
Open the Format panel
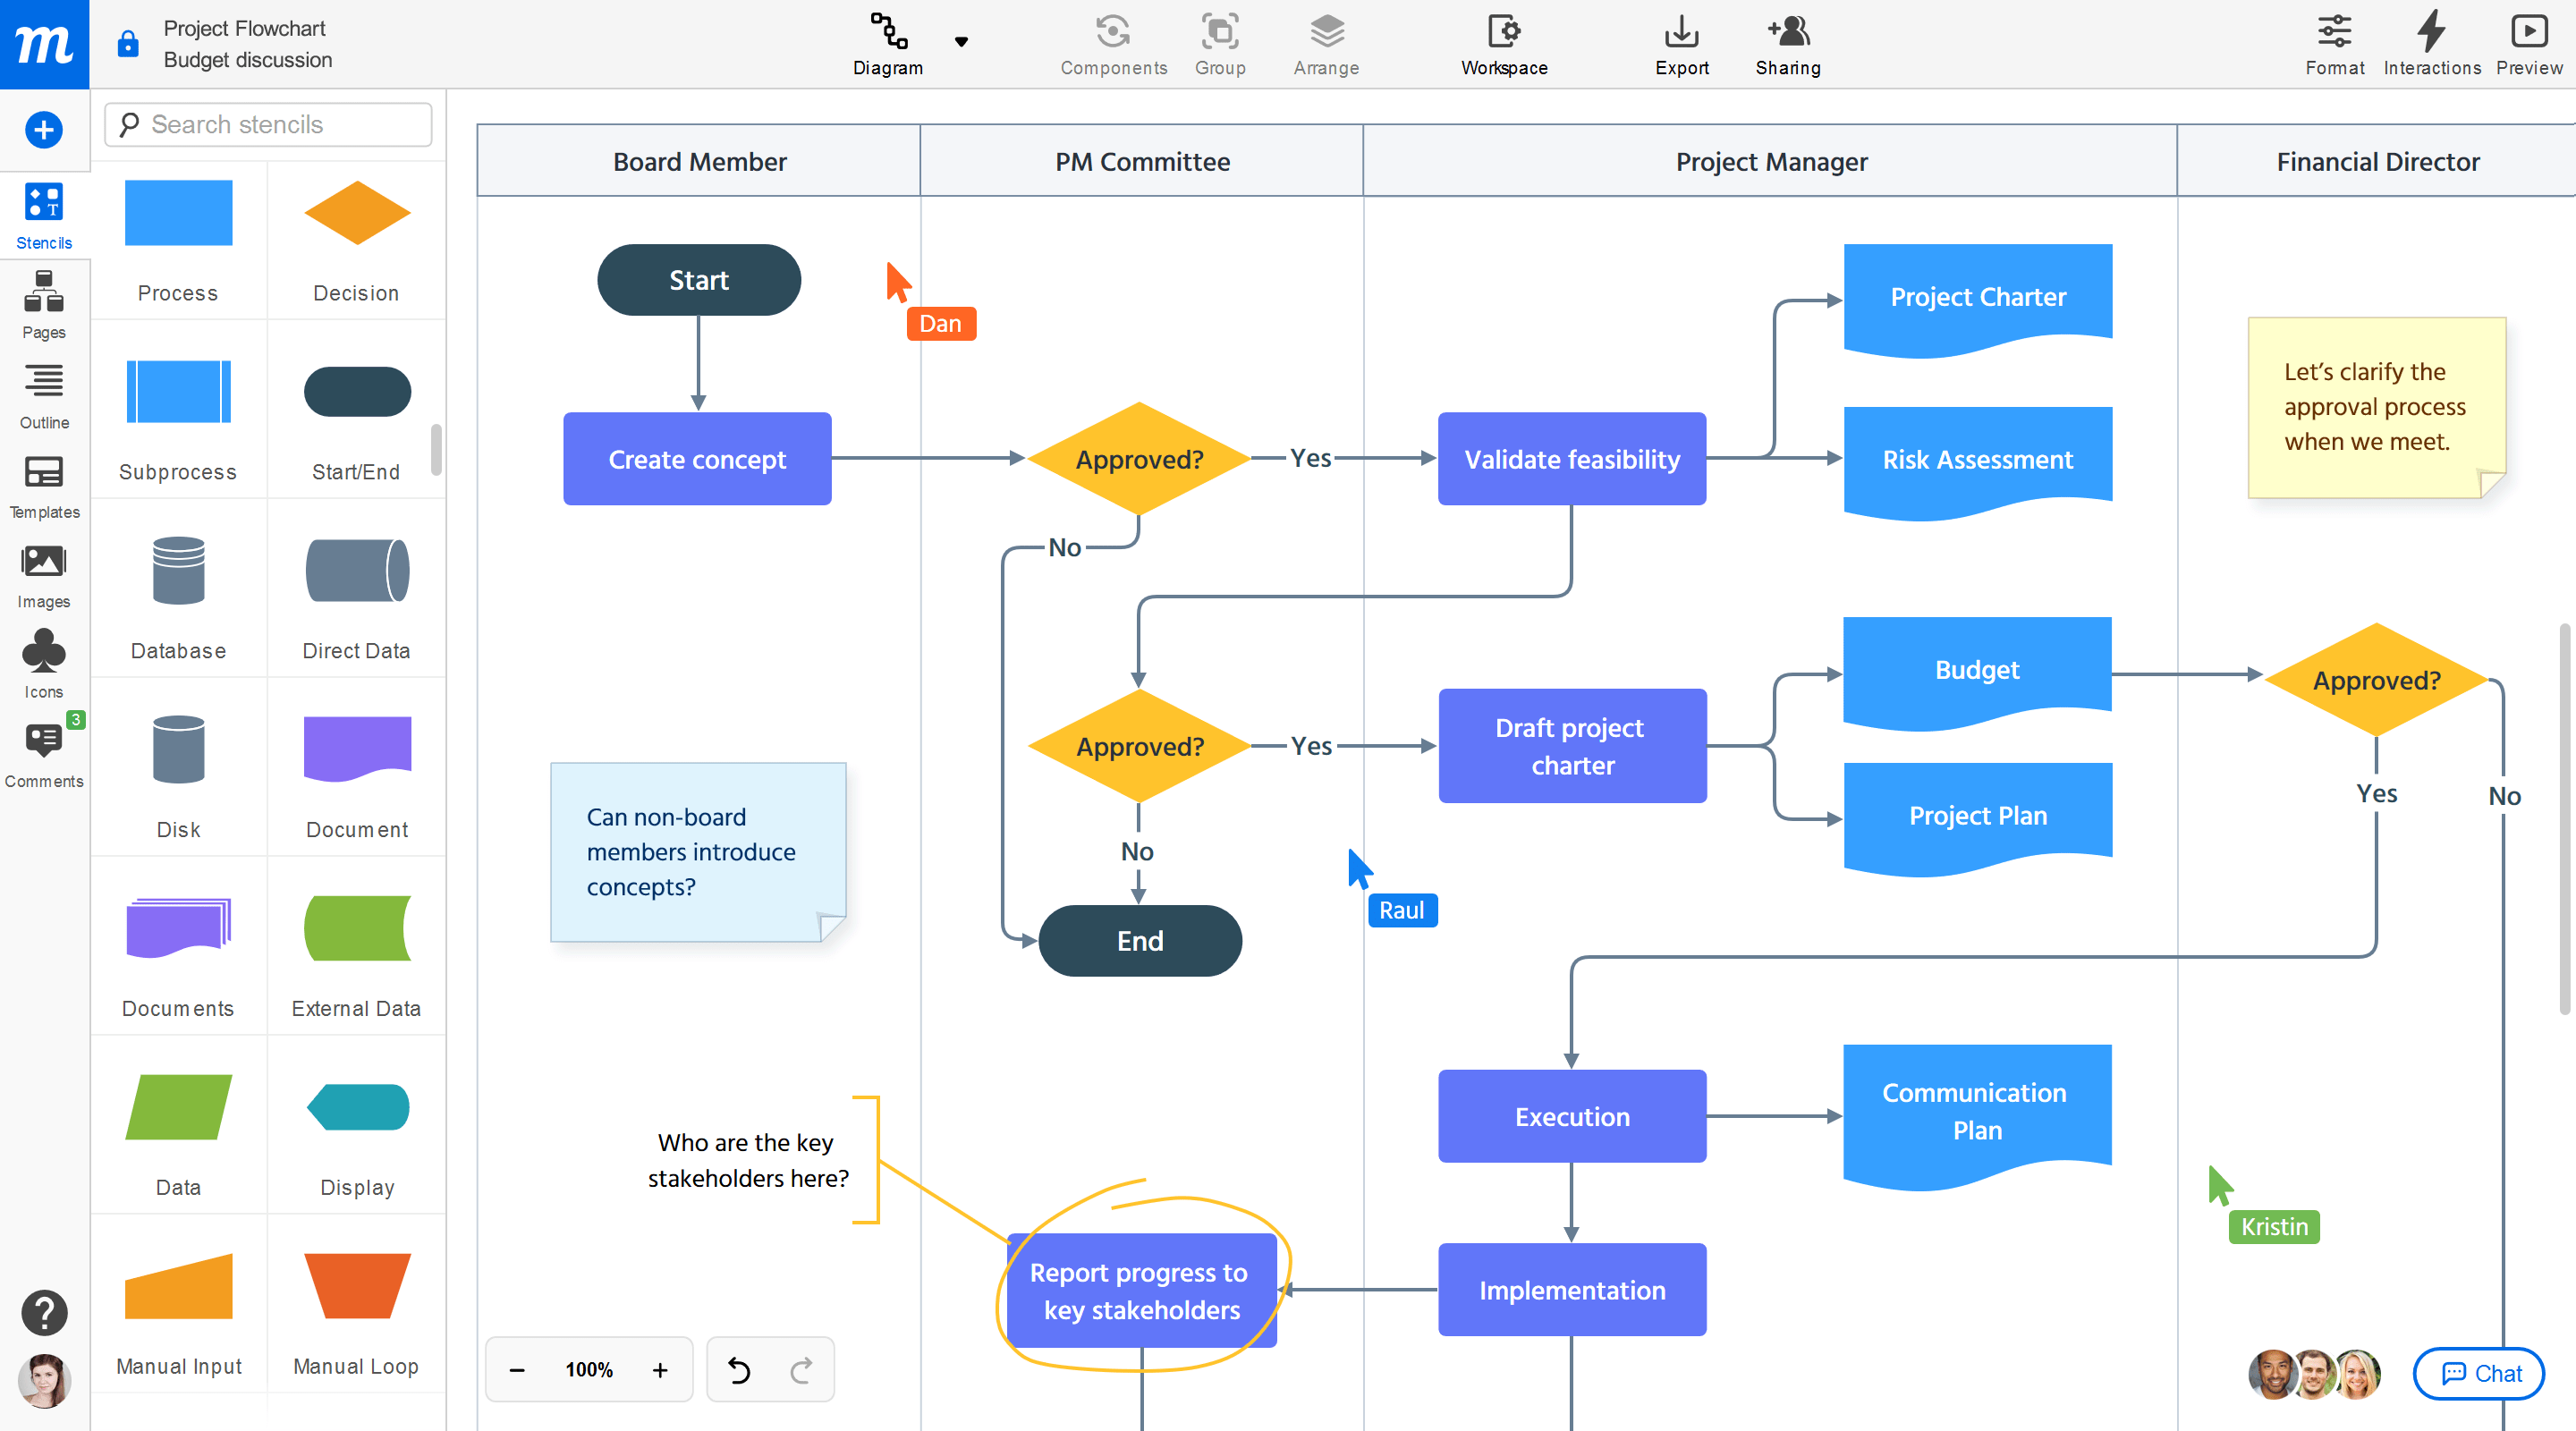point(2334,44)
